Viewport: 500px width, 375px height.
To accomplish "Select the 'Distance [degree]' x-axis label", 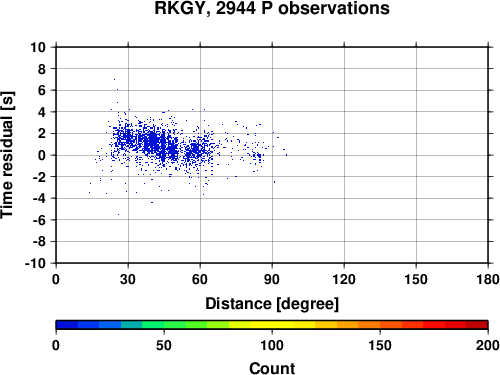I will coord(272,304).
